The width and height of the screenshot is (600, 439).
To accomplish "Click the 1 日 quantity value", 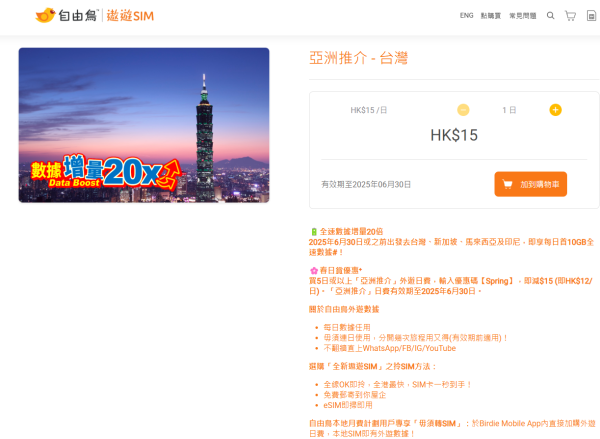I will tap(509, 110).
